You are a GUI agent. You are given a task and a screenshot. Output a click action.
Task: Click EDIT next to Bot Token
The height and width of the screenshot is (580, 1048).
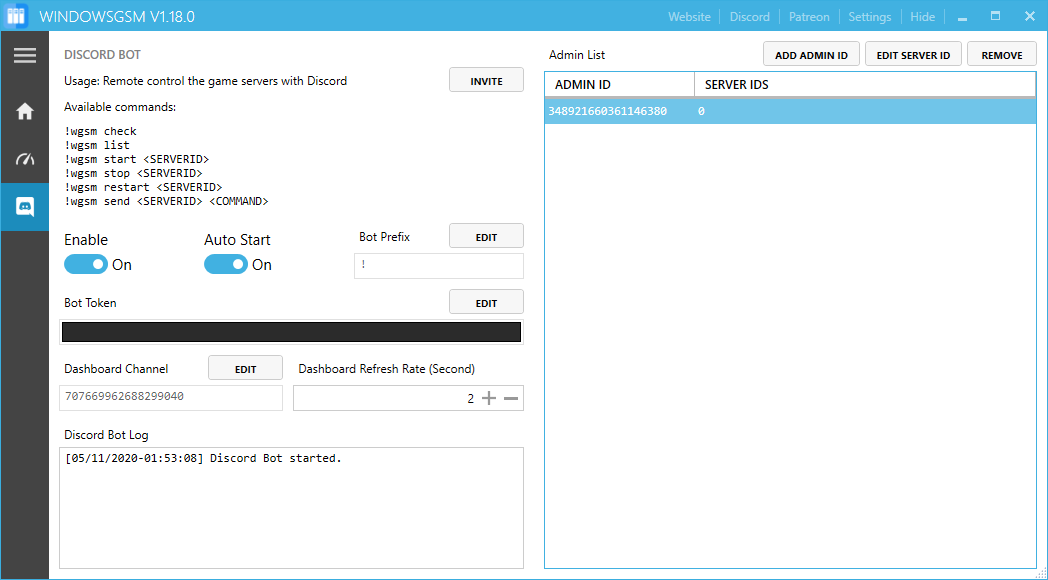coord(486,303)
